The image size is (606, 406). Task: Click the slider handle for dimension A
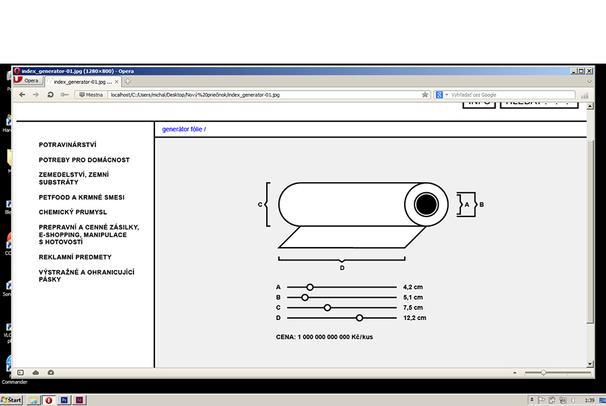tap(310, 287)
